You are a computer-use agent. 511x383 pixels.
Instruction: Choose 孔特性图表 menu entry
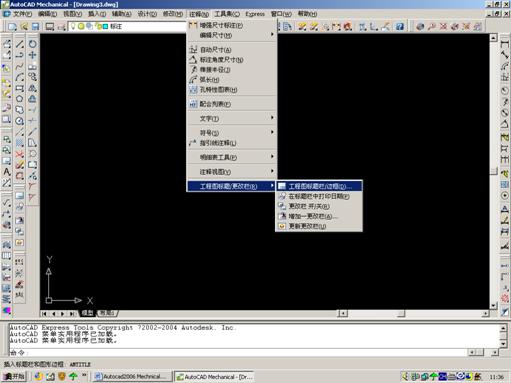[x=232, y=90]
